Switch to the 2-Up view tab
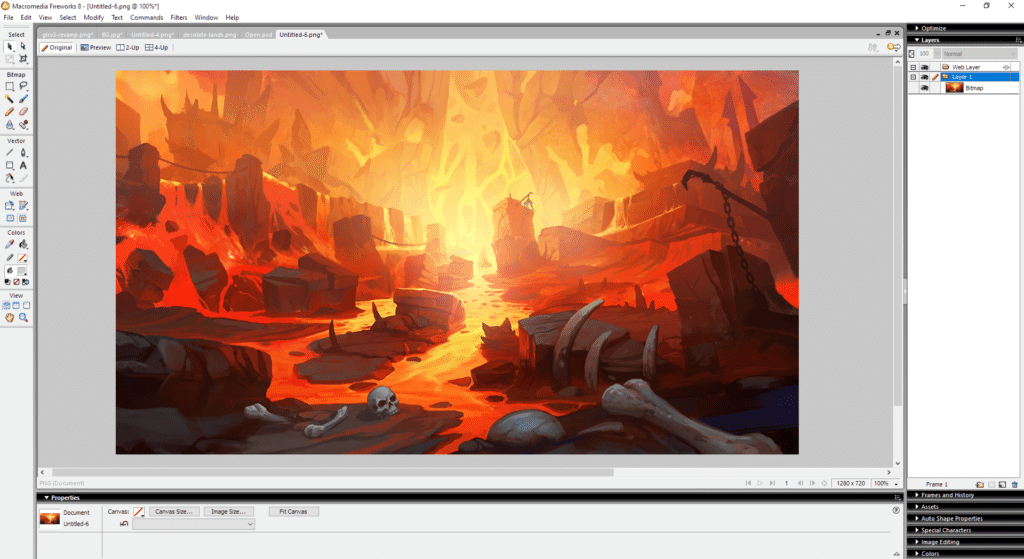Screen dimensions: 1024x559 (x=128, y=48)
